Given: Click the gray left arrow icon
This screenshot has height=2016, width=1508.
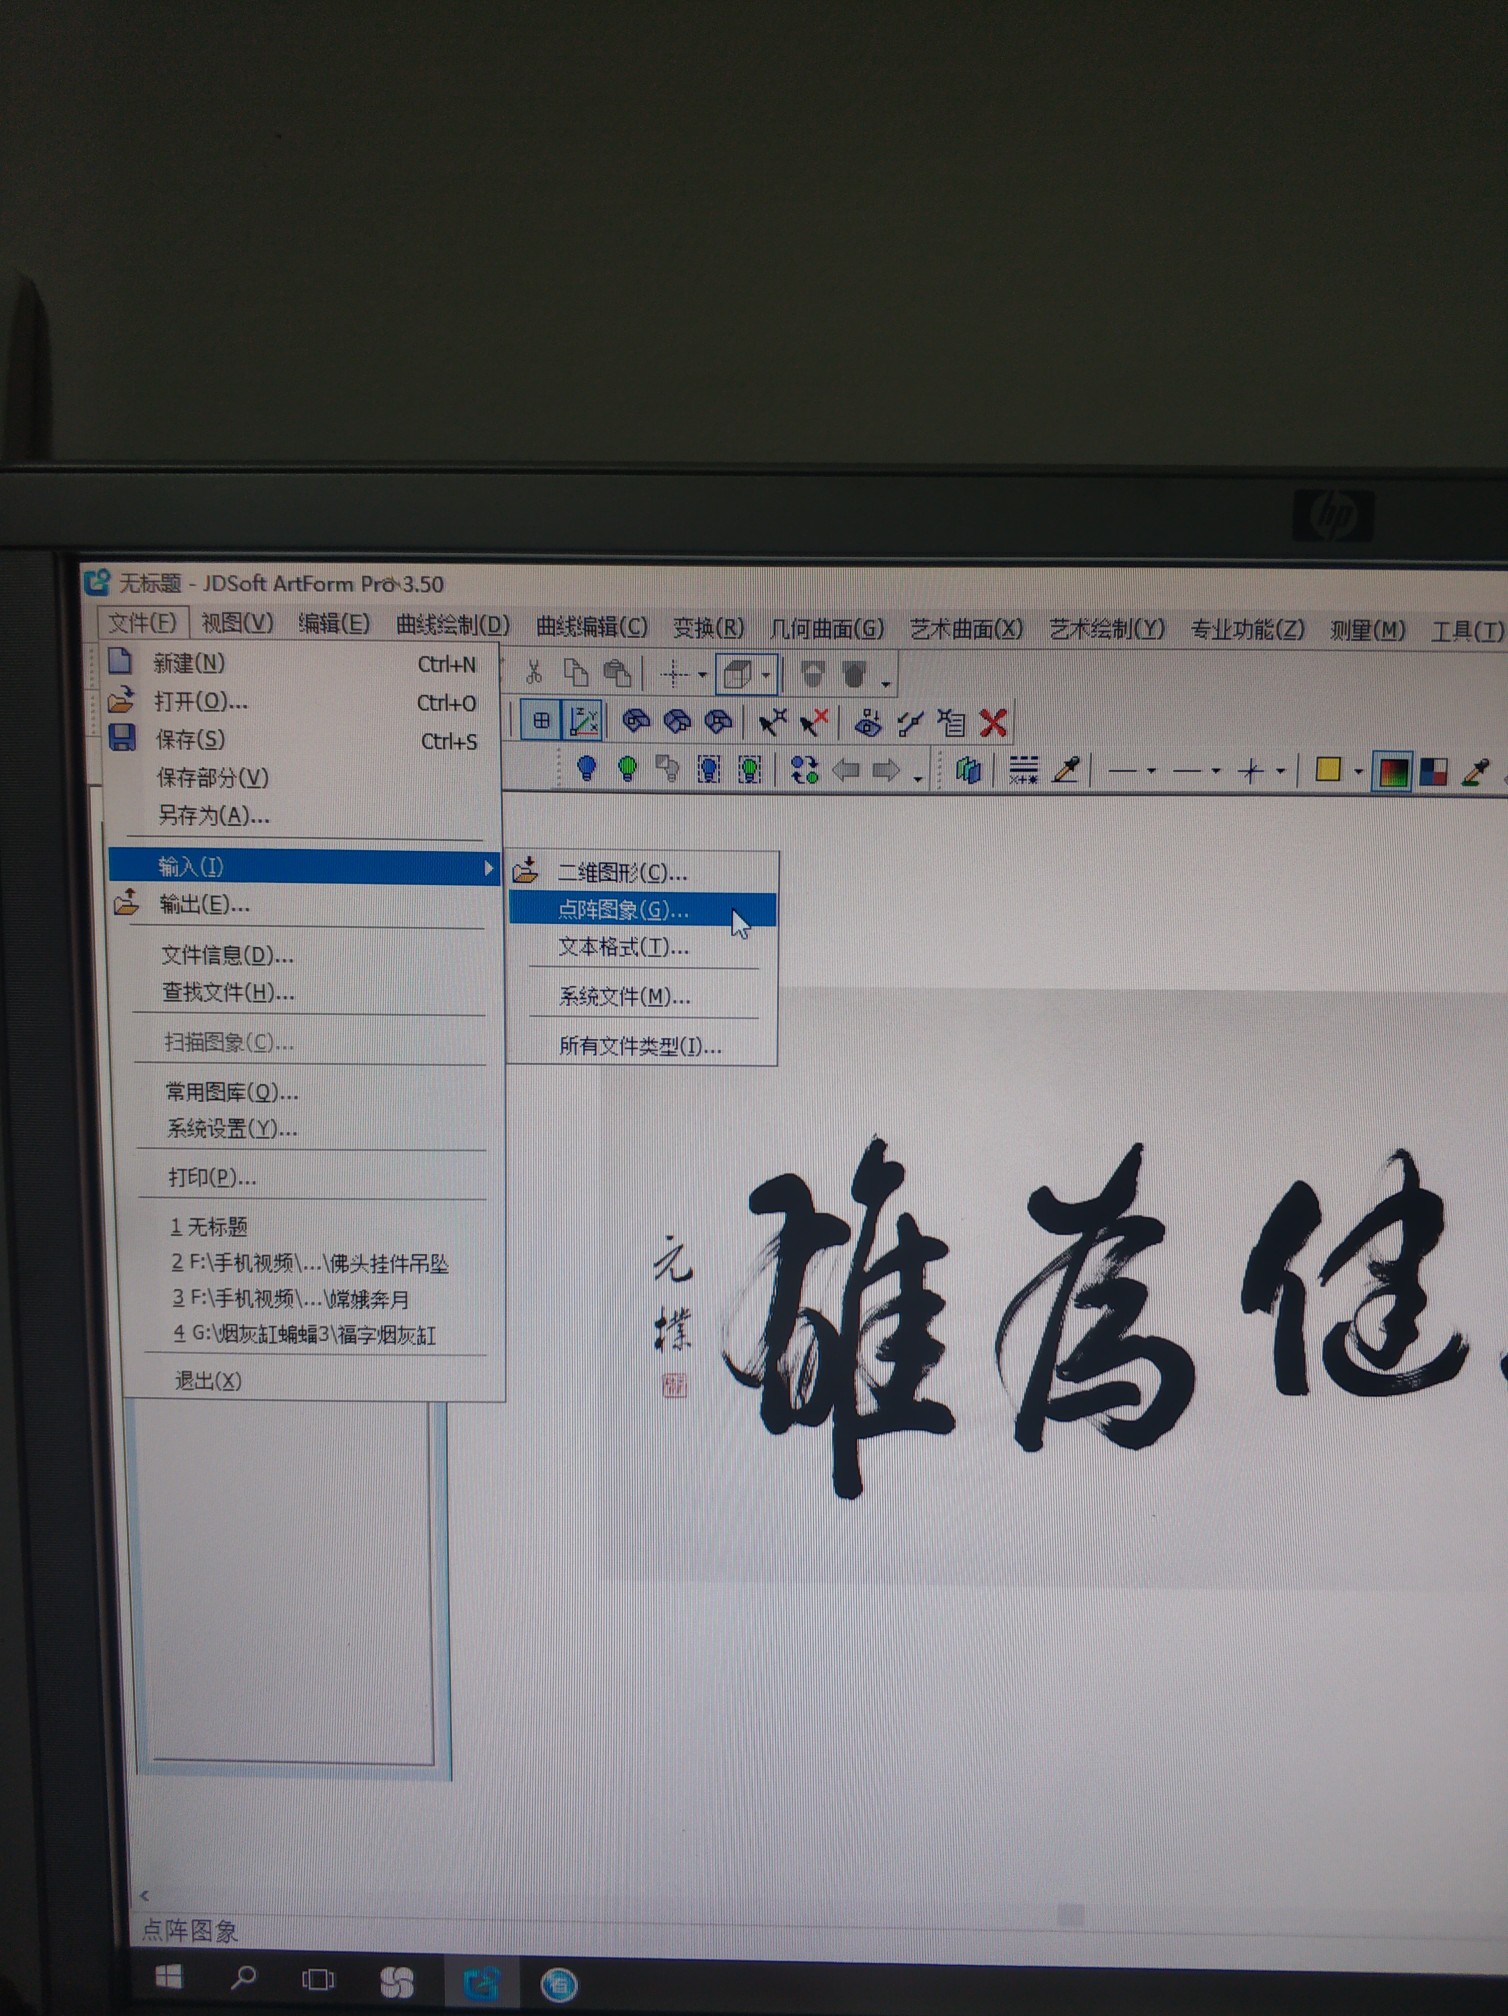Looking at the screenshot, I should click(x=846, y=770).
